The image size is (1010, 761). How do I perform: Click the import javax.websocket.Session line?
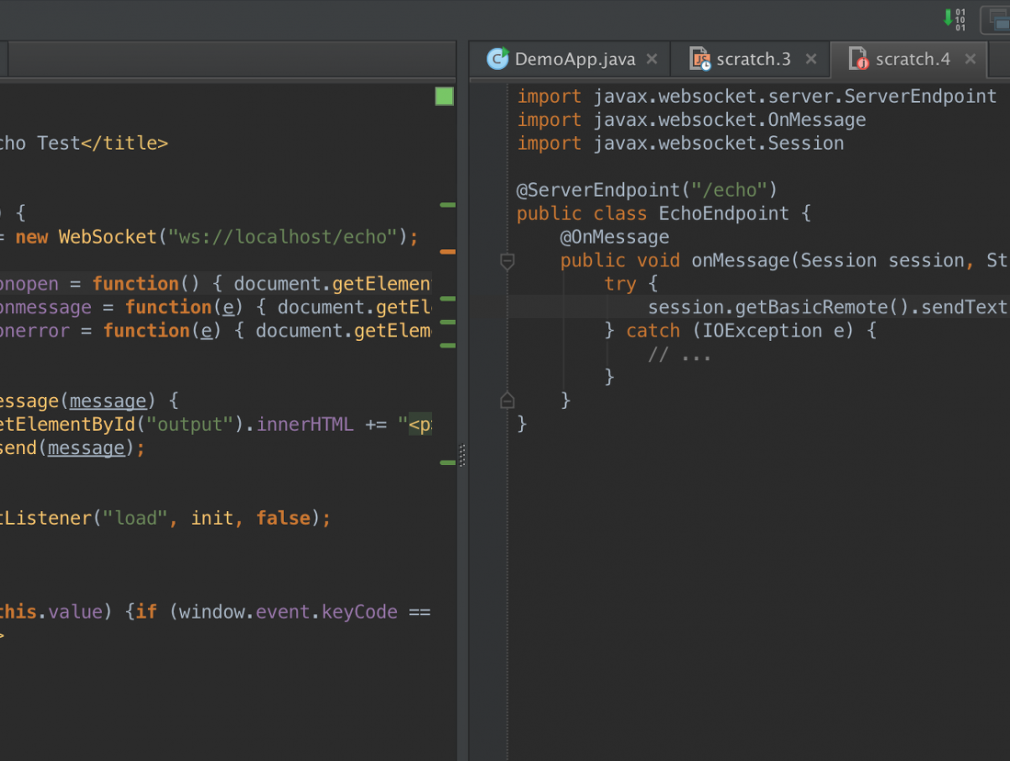tap(680, 143)
